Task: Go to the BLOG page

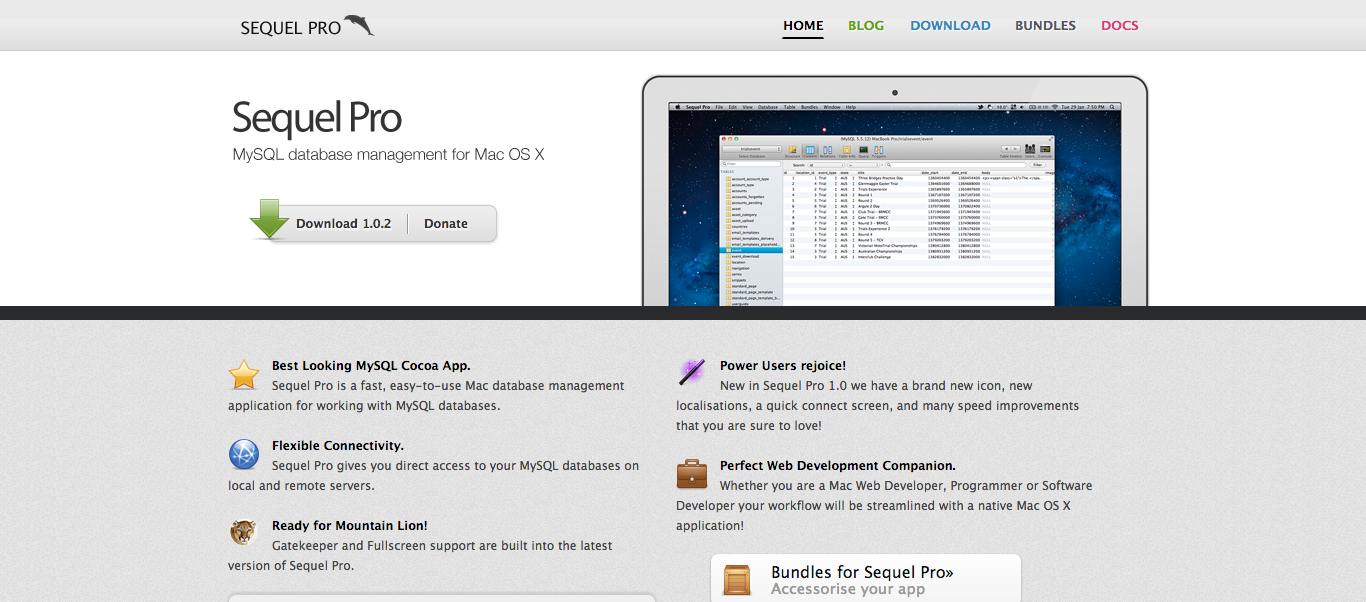Action: (866, 26)
